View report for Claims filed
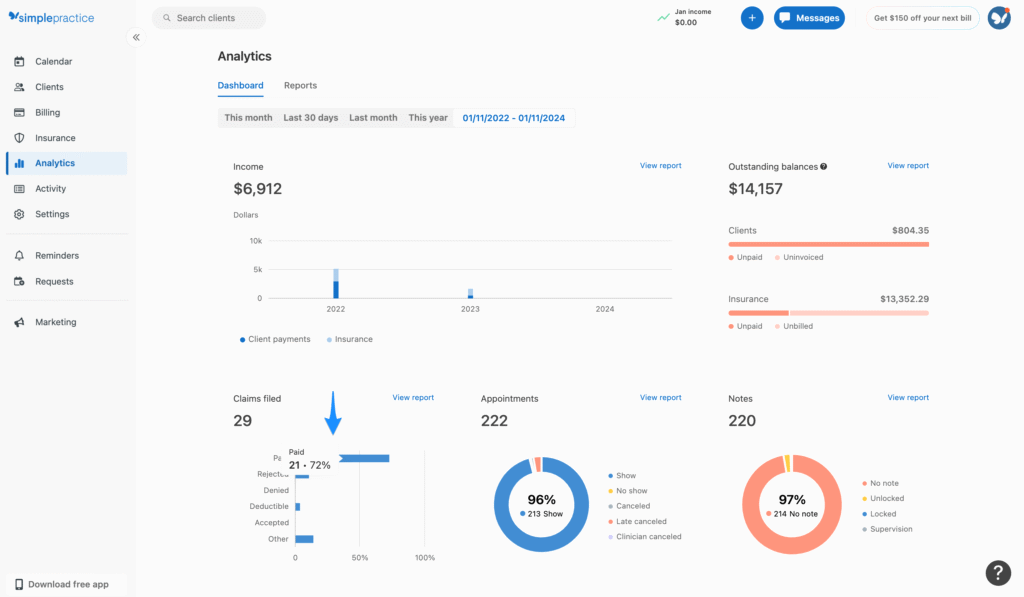Viewport: 1024px width, 597px height. [x=413, y=397]
